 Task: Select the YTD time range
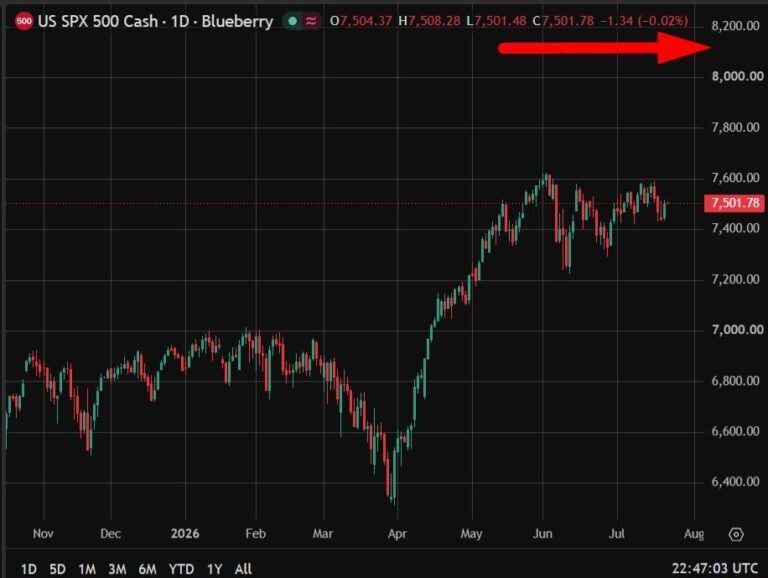(181, 569)
